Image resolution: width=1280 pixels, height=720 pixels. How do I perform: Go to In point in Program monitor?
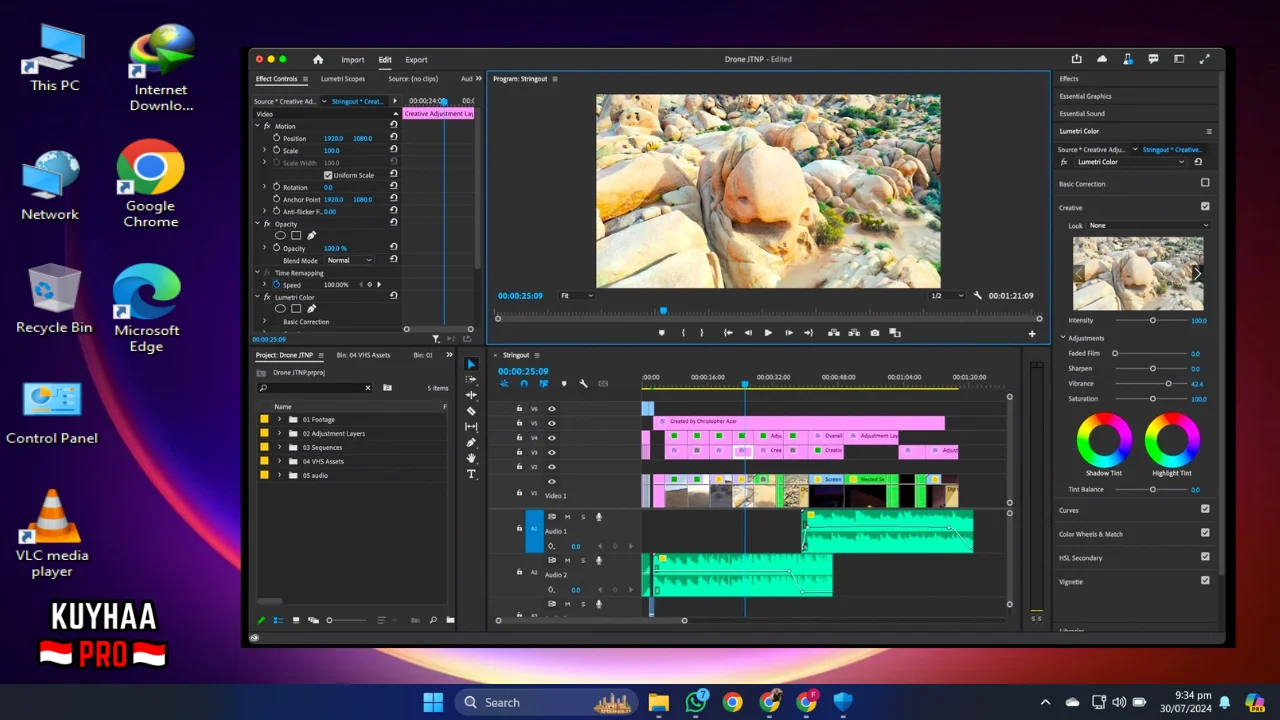(728, 333)
